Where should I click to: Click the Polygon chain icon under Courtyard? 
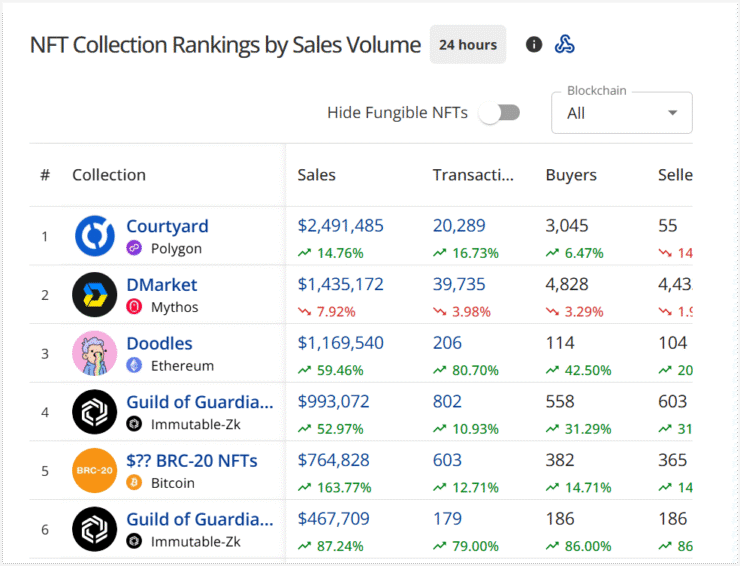coord(134,248)
